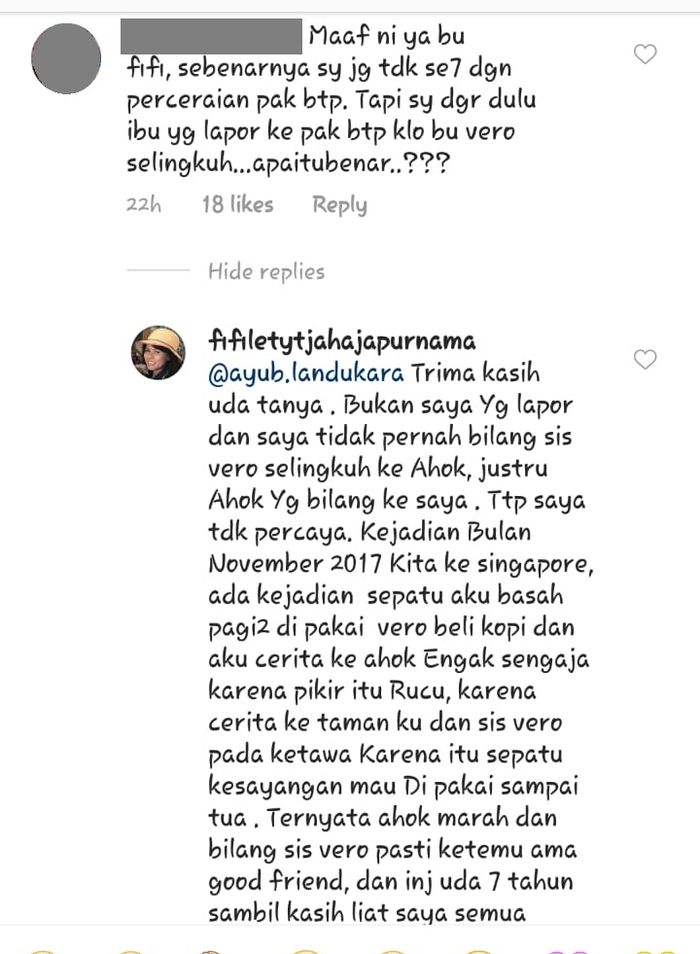Click the 22h timestamp
The image size is (700, 954).
[144, 204]
